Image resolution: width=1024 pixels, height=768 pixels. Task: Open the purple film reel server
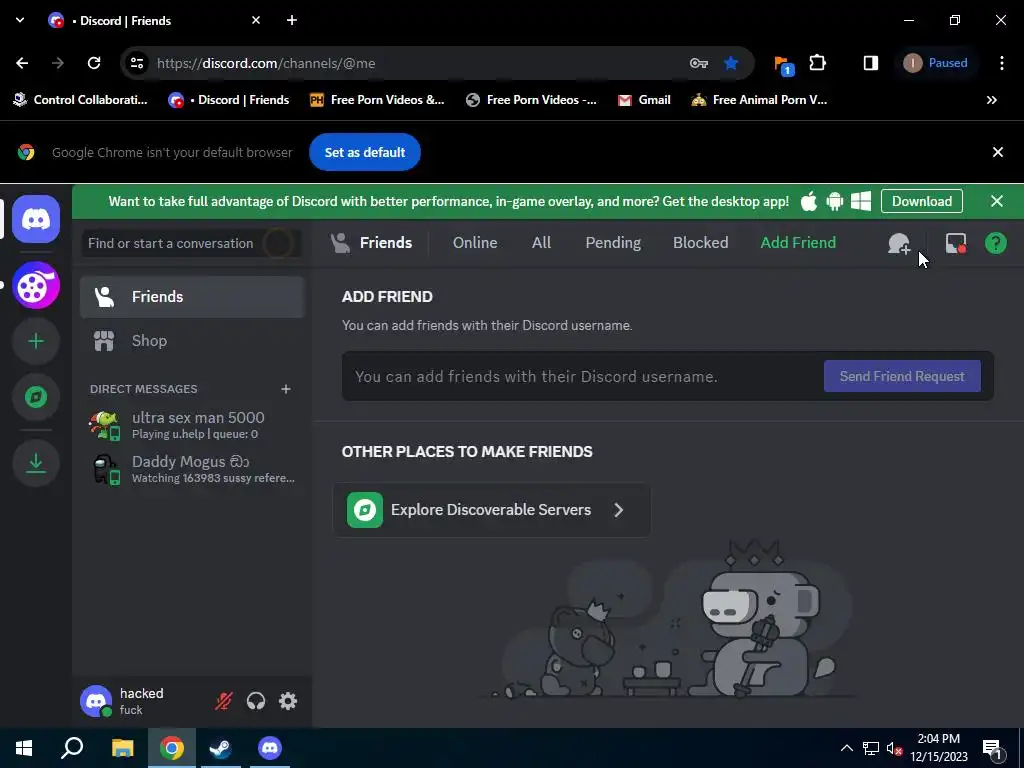(x=36, y=285)
